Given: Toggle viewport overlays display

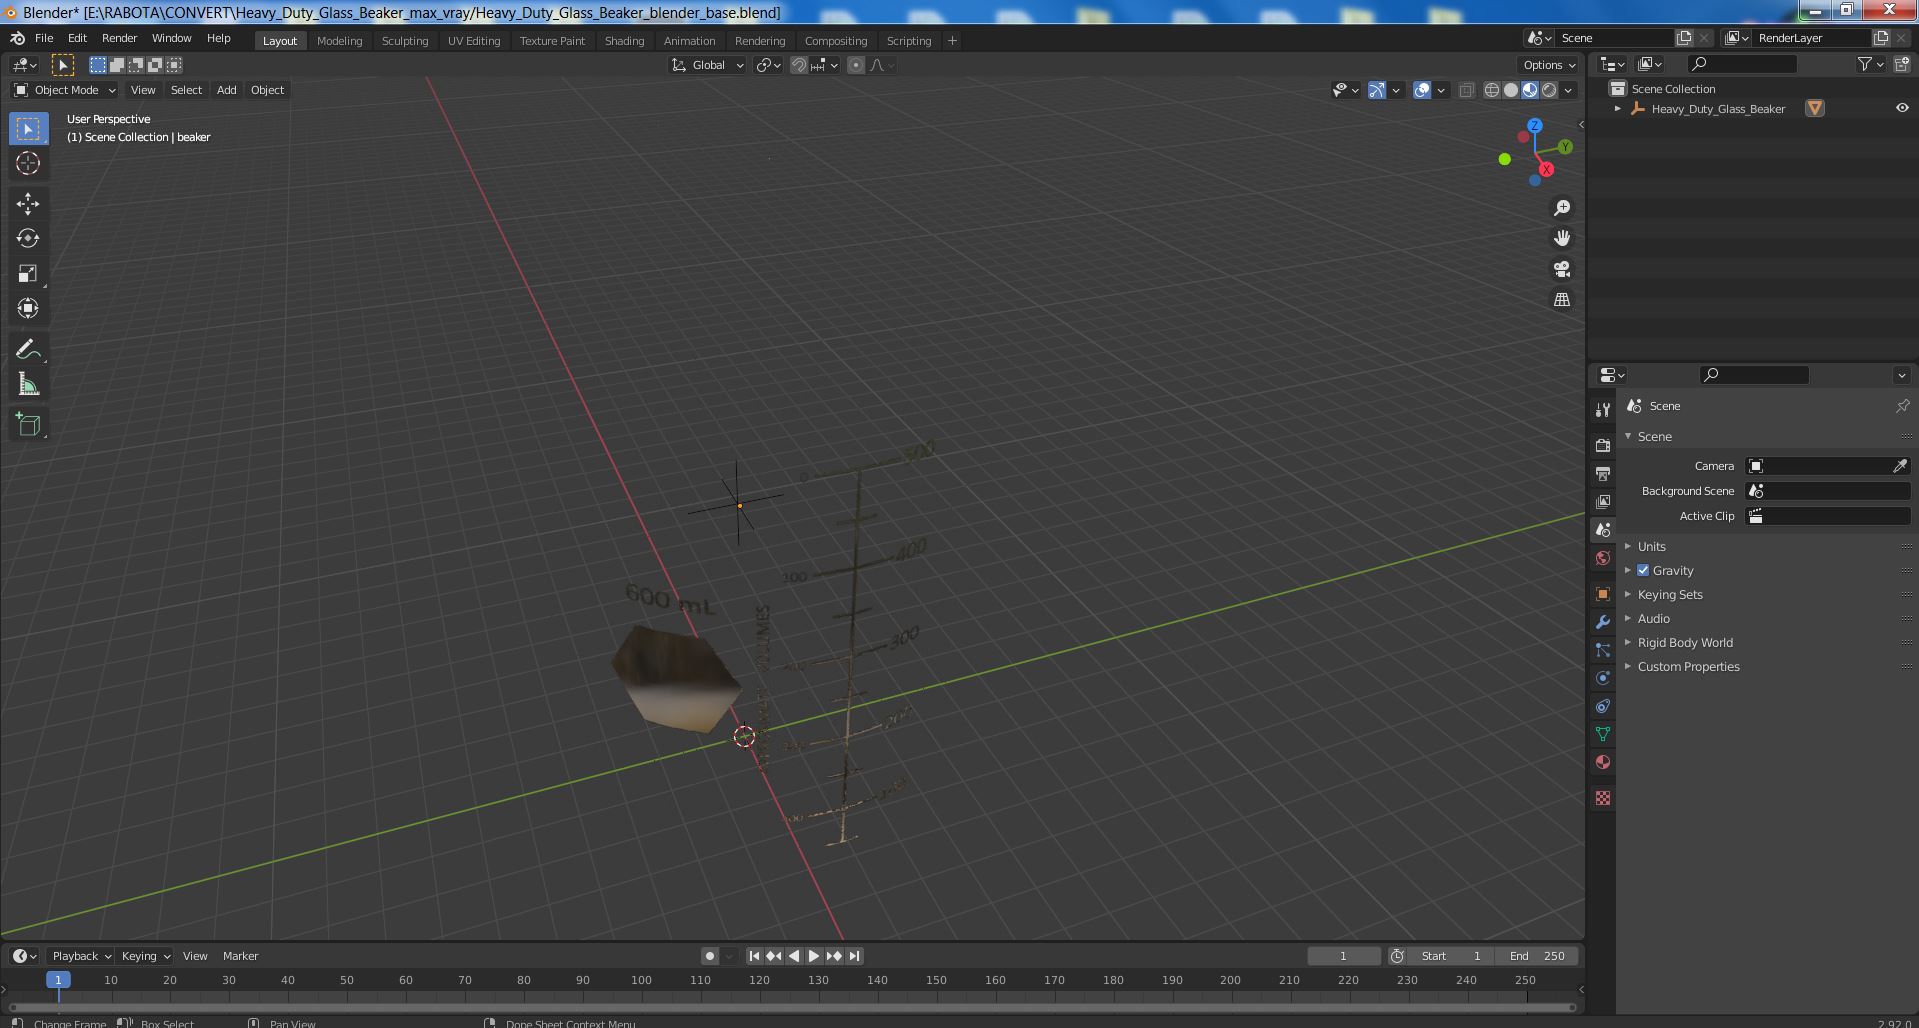Looking at the screenshot, I should pos(1422,90).
